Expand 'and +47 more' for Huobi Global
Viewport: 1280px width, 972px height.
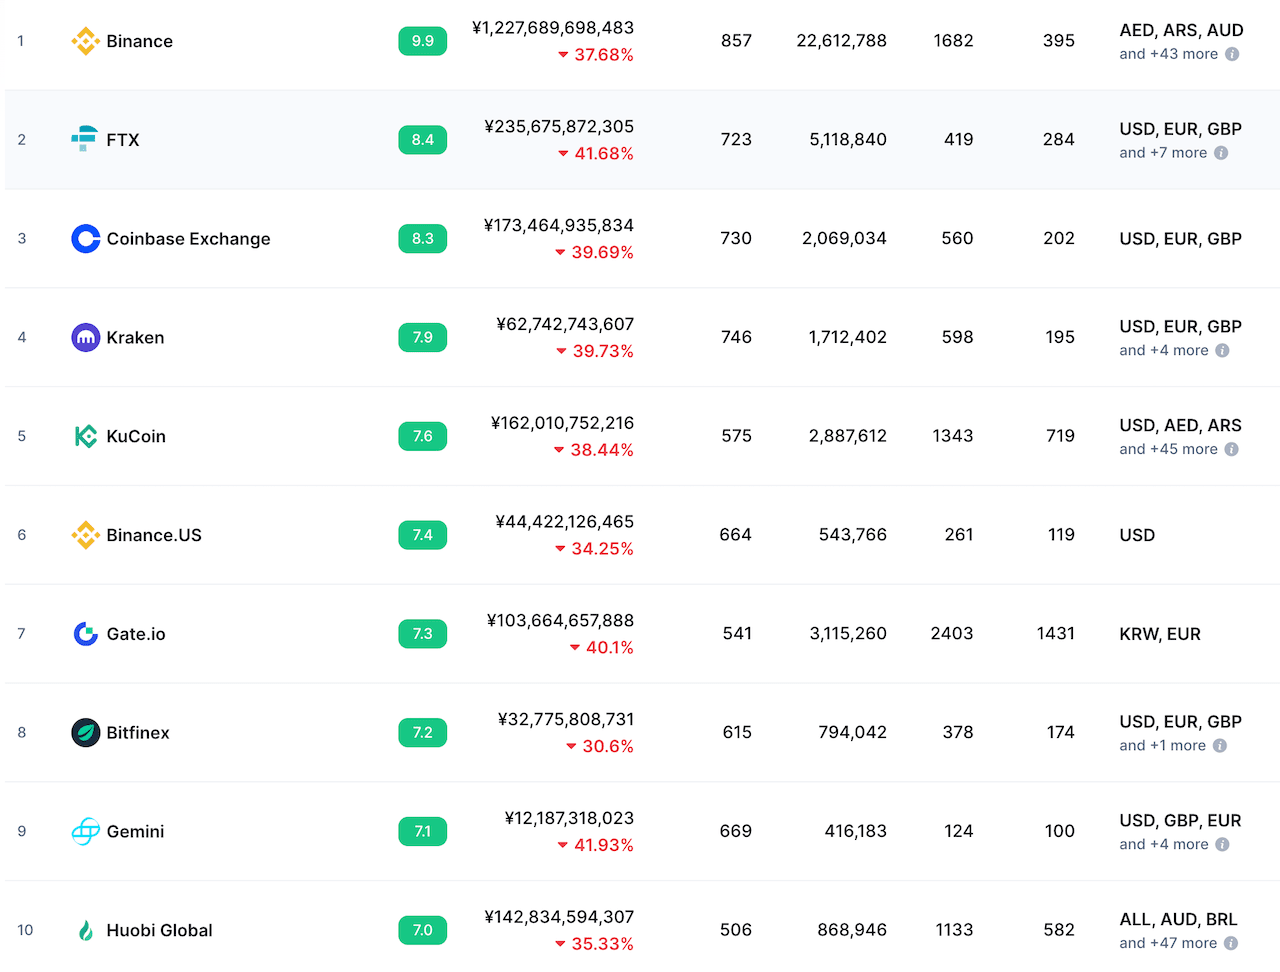(1168, 943)
